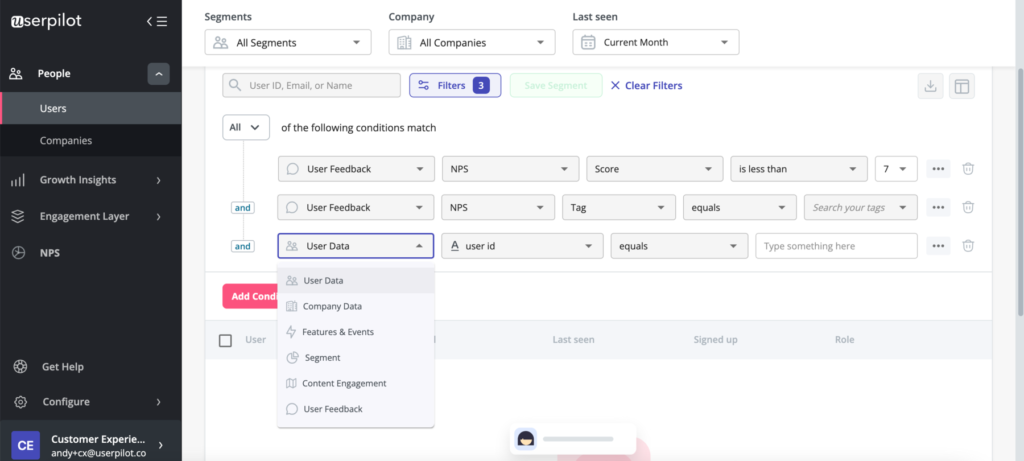Open the table column layout icon

click(961, 86)
